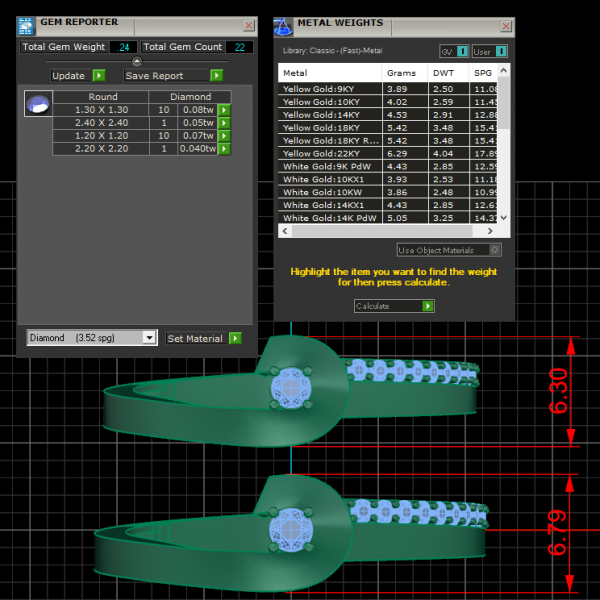Viewport: 600px width, 600px height.
Task: Enable Use Object Materials option
Action: 496,250
